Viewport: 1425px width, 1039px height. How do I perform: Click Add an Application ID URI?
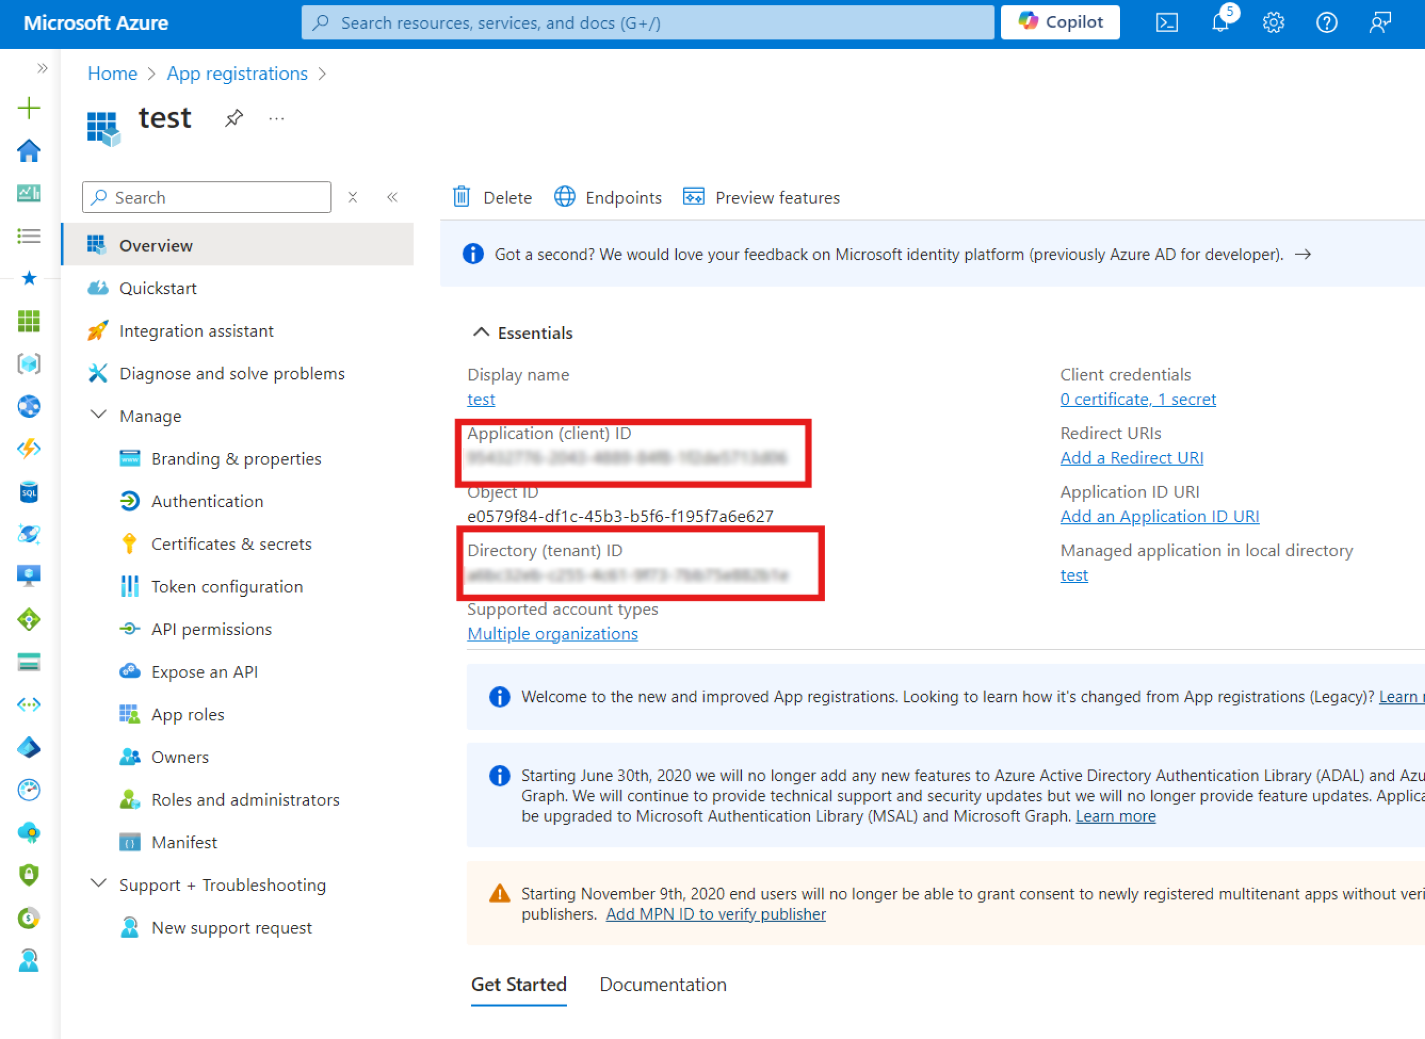(x=1160, y=516)
